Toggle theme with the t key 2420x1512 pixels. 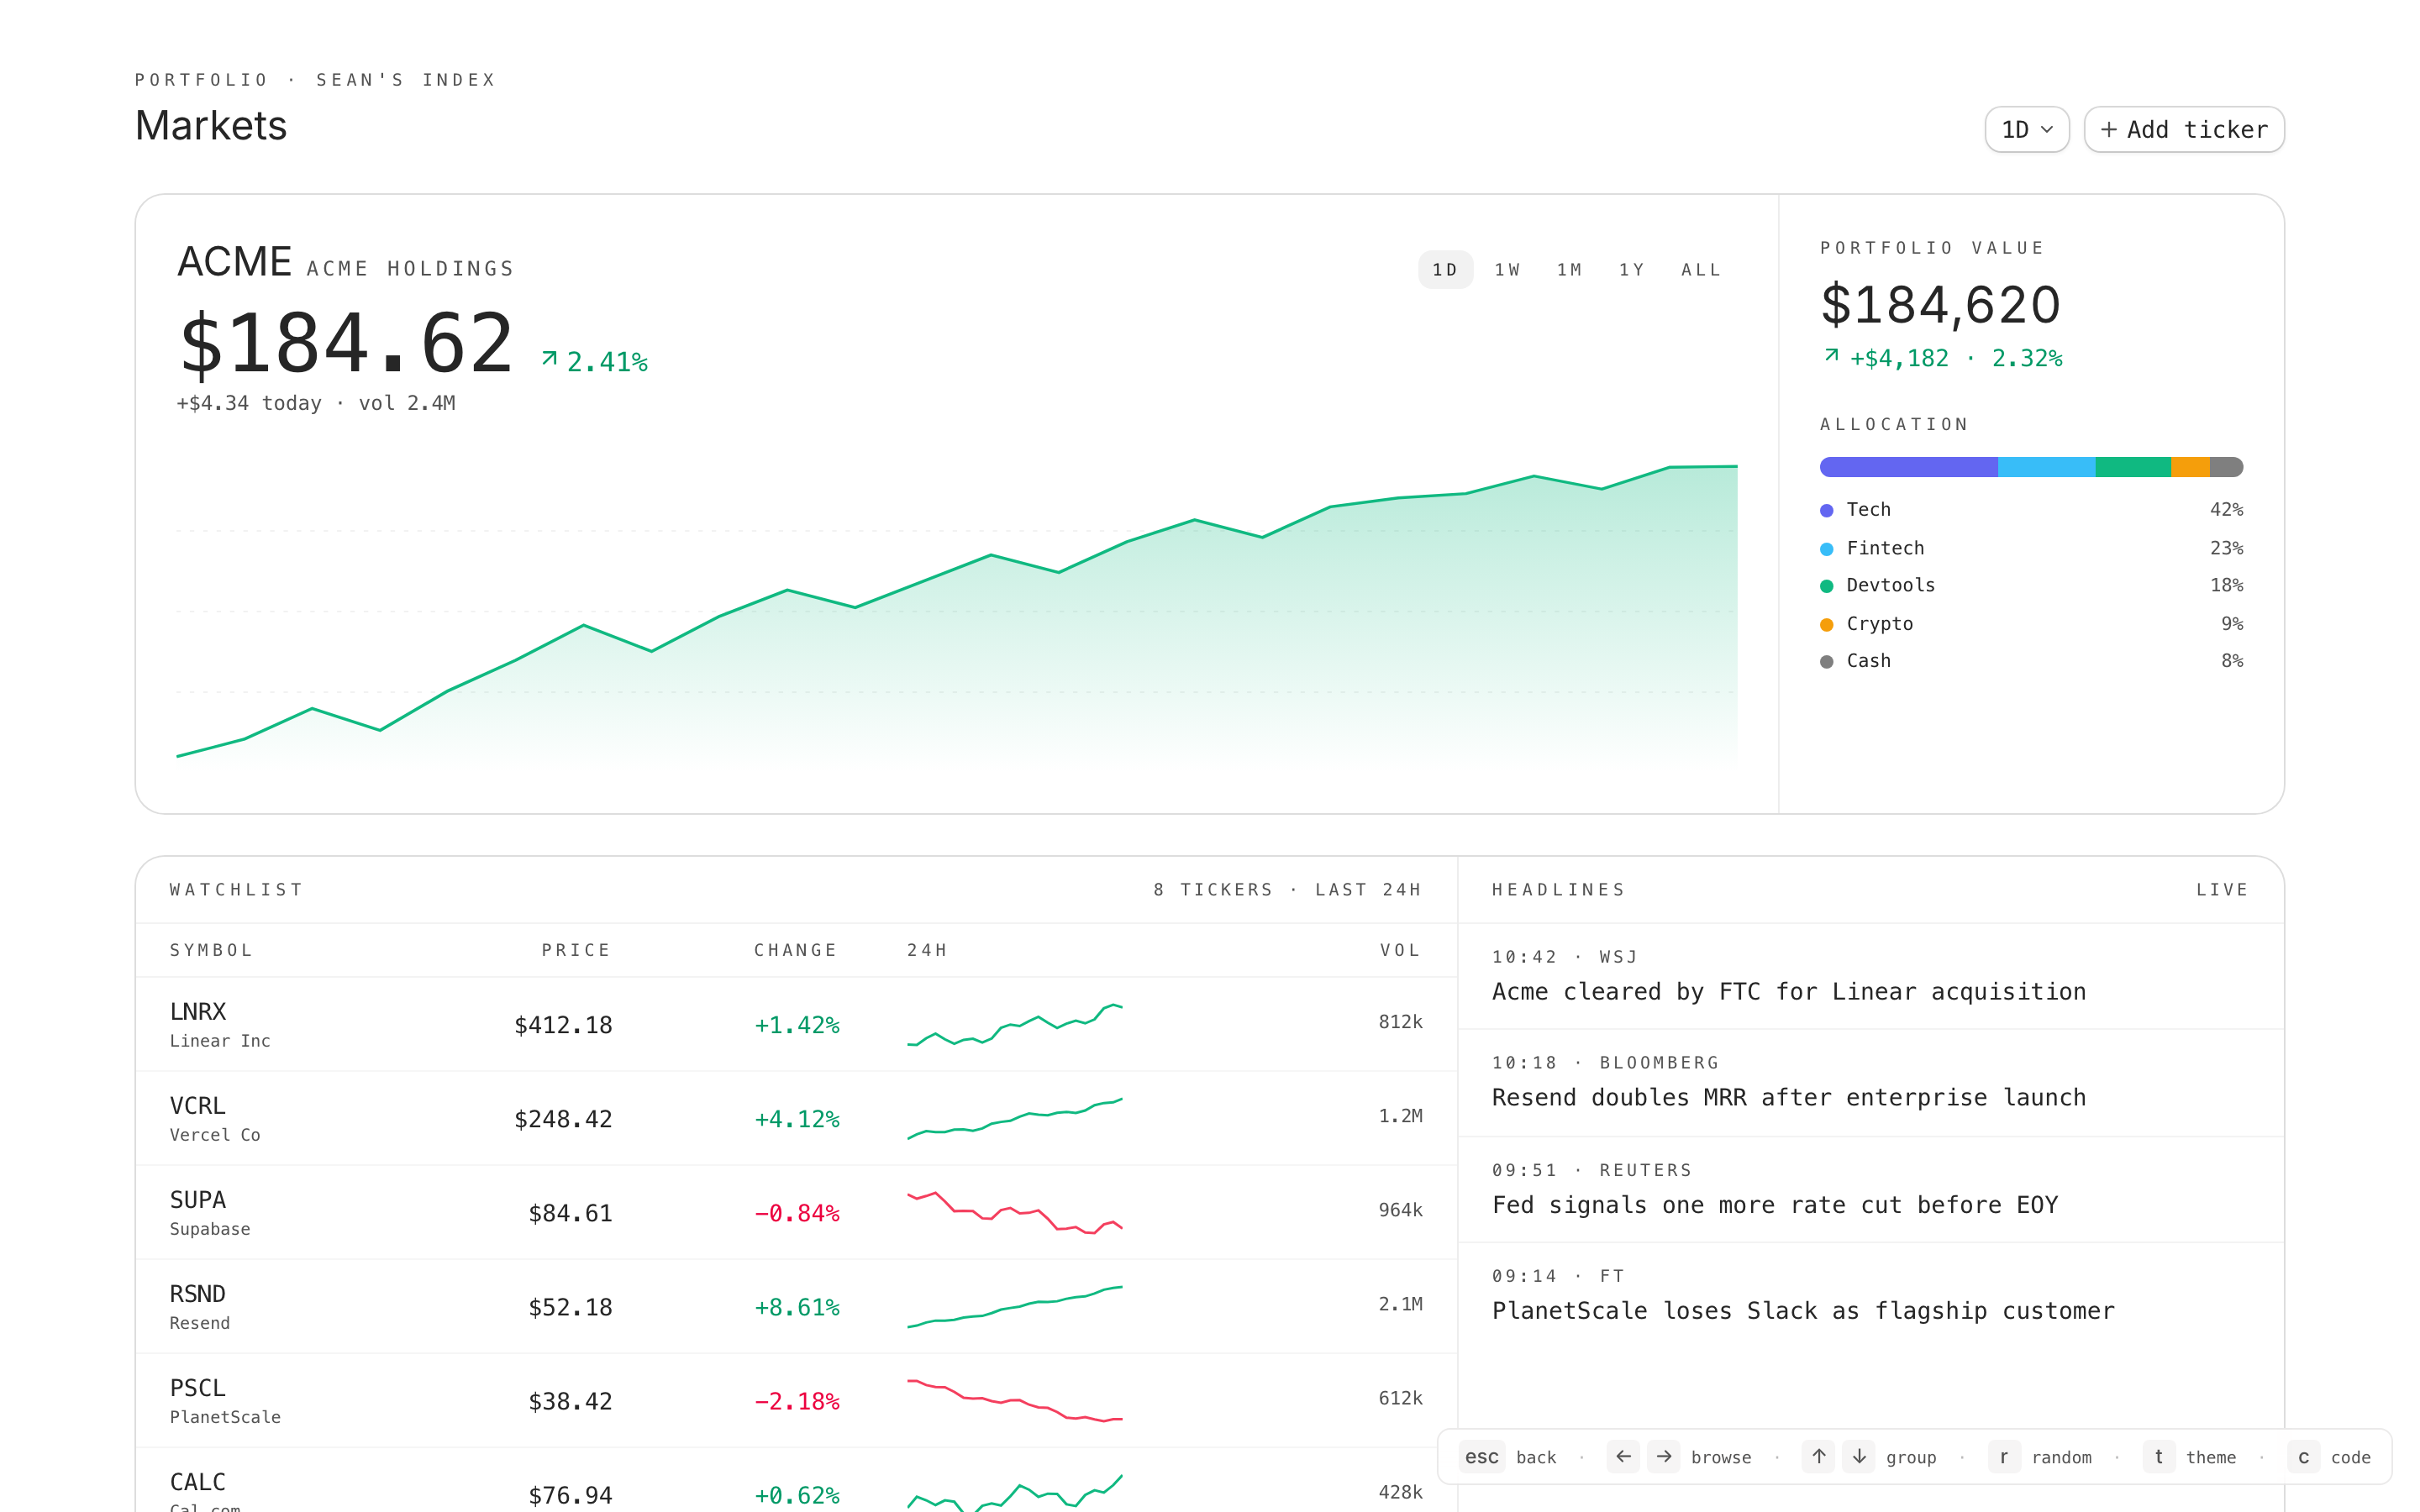[2158, 1457]
